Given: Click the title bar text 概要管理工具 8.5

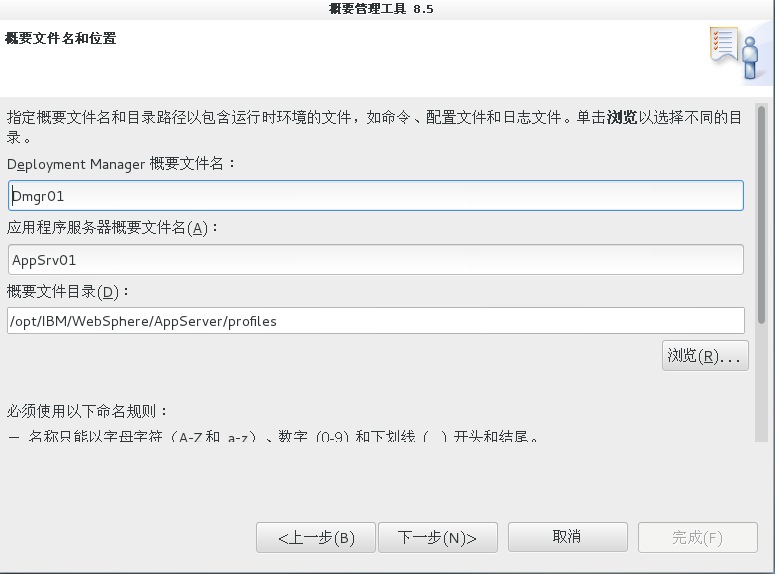Looking at the screenshot, I should (x=381, y=9).
